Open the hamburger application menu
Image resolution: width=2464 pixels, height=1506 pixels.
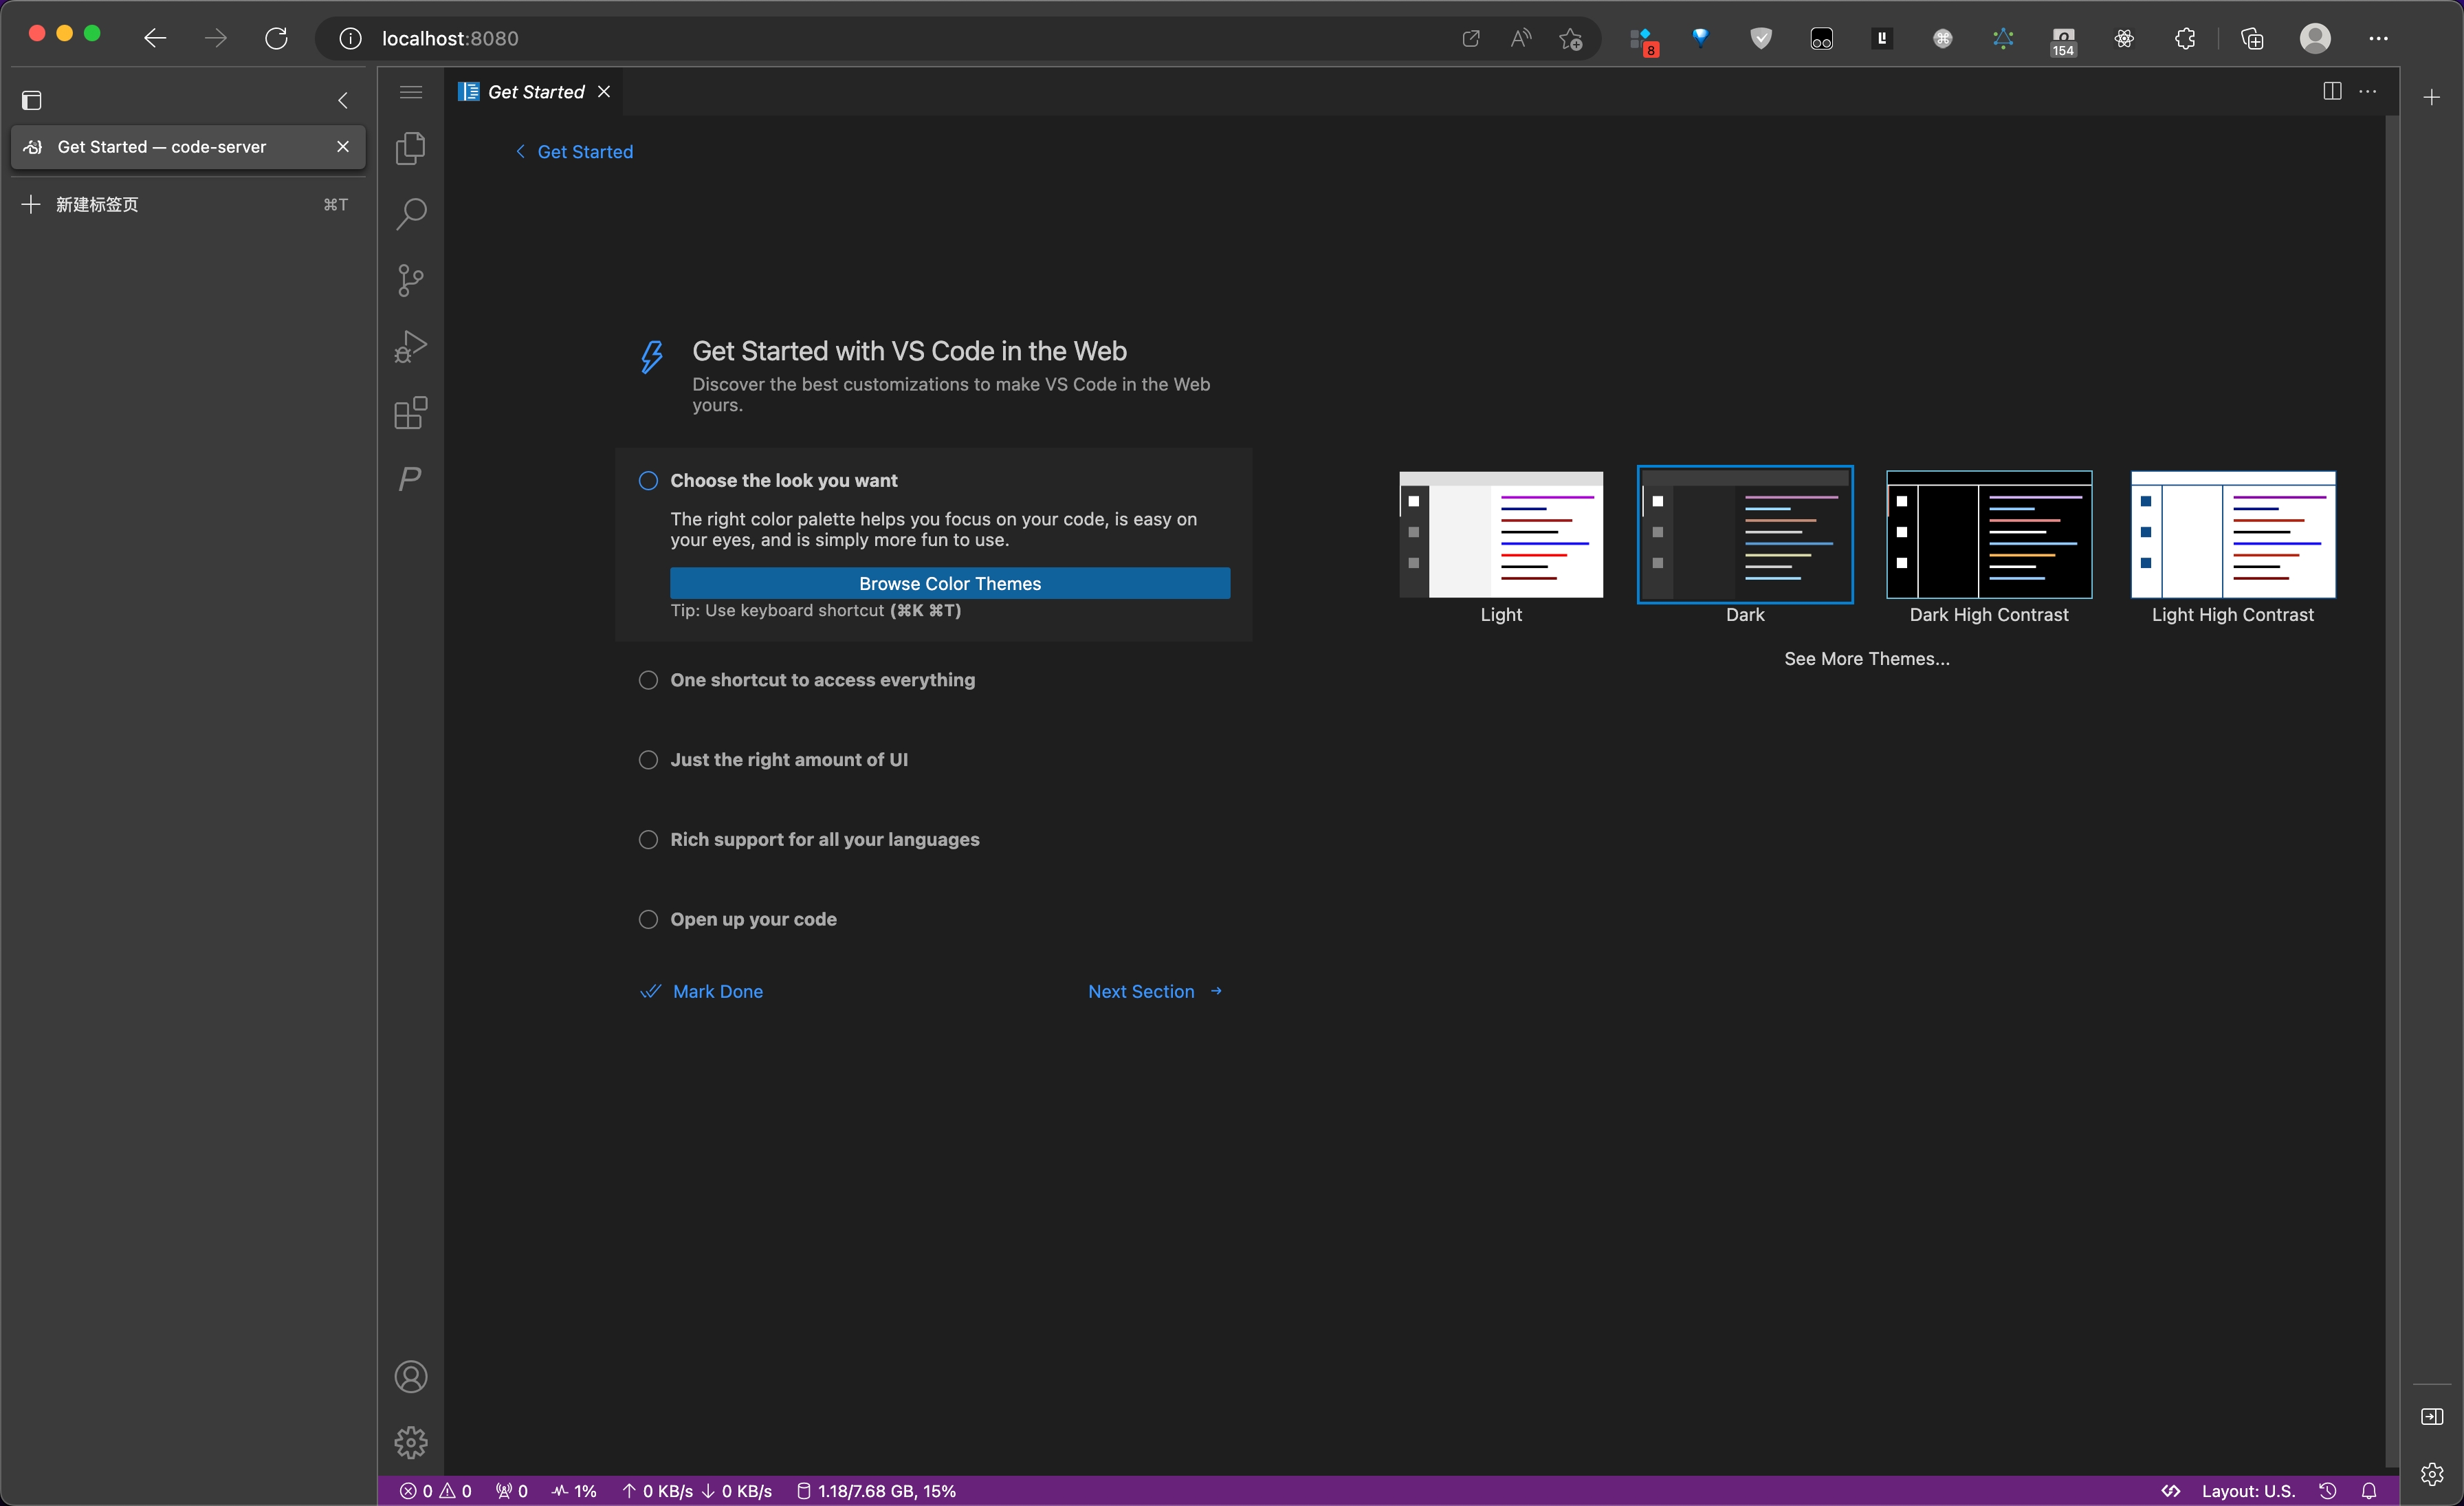point(410,92)
